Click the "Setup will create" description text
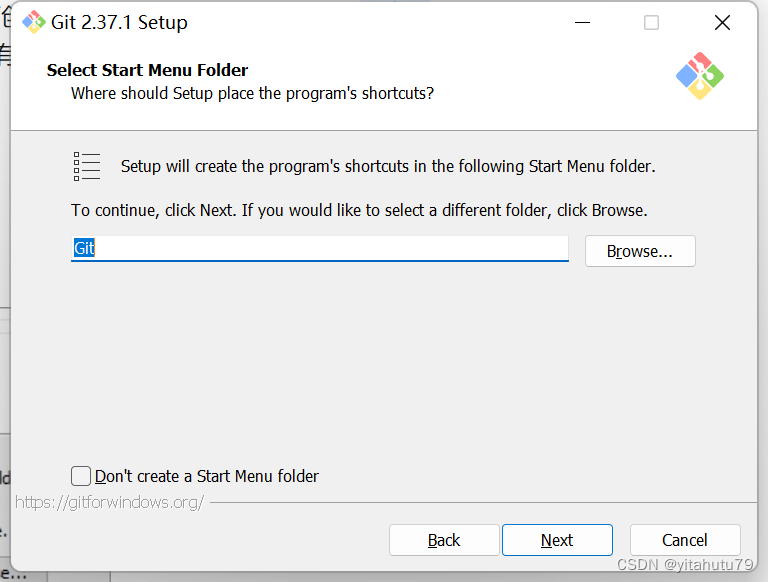This screenshot has height=582, width=768. 388,166
